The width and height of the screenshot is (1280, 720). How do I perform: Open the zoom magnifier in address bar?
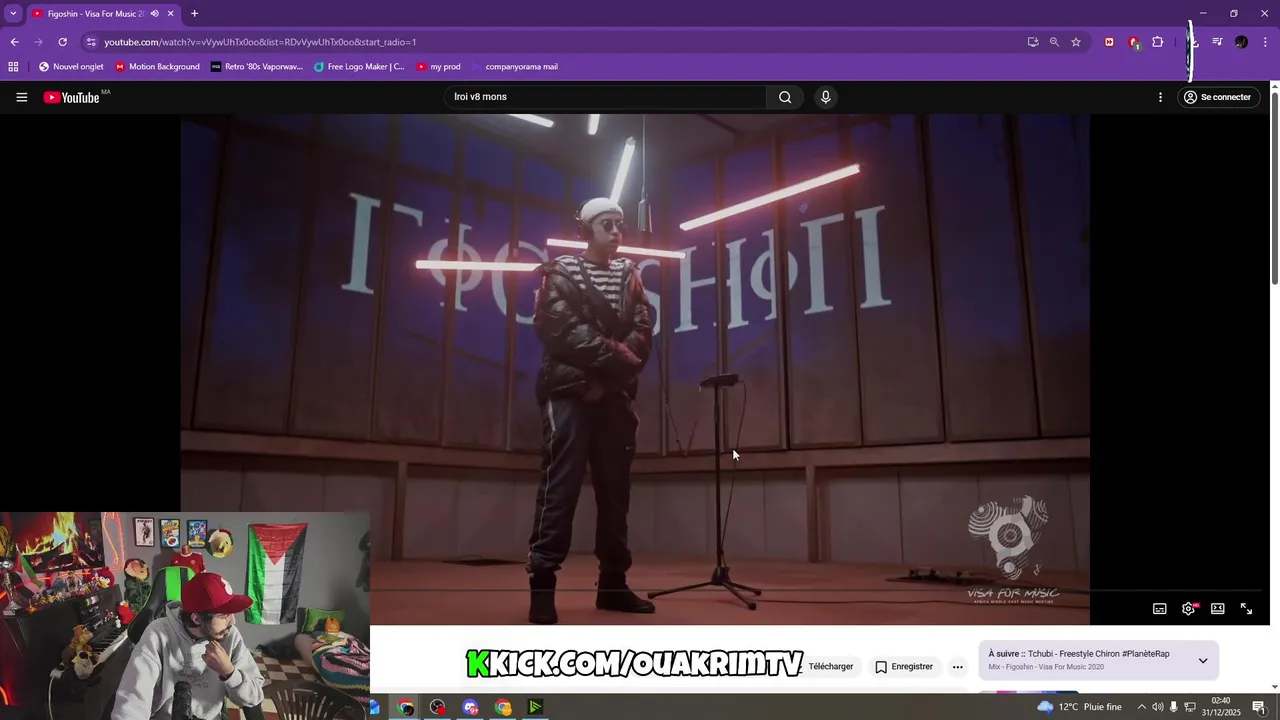[1054, 42]
